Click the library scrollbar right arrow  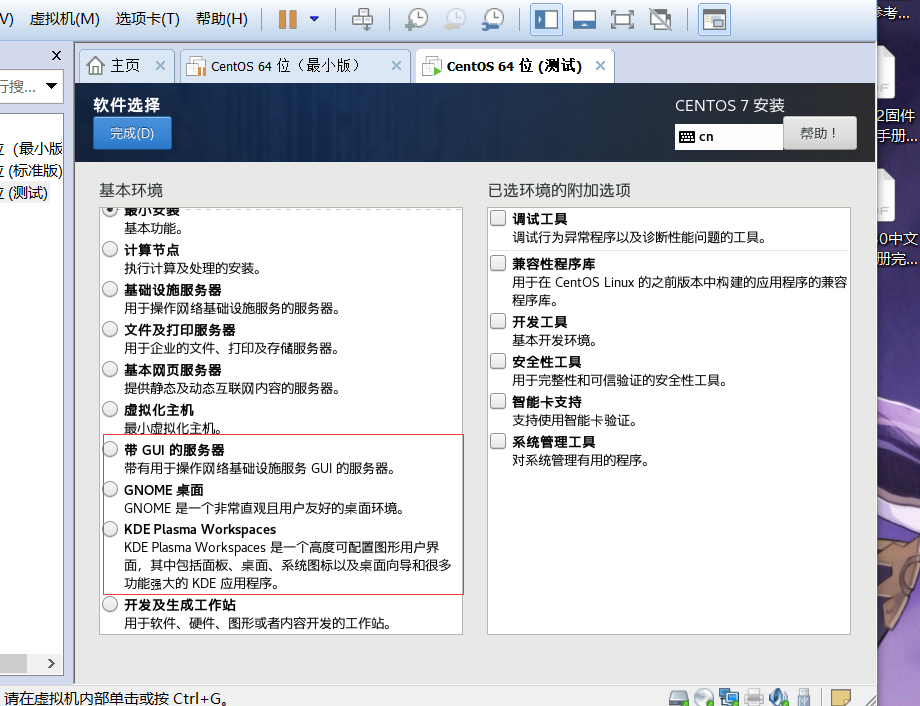tap(51, 663)
